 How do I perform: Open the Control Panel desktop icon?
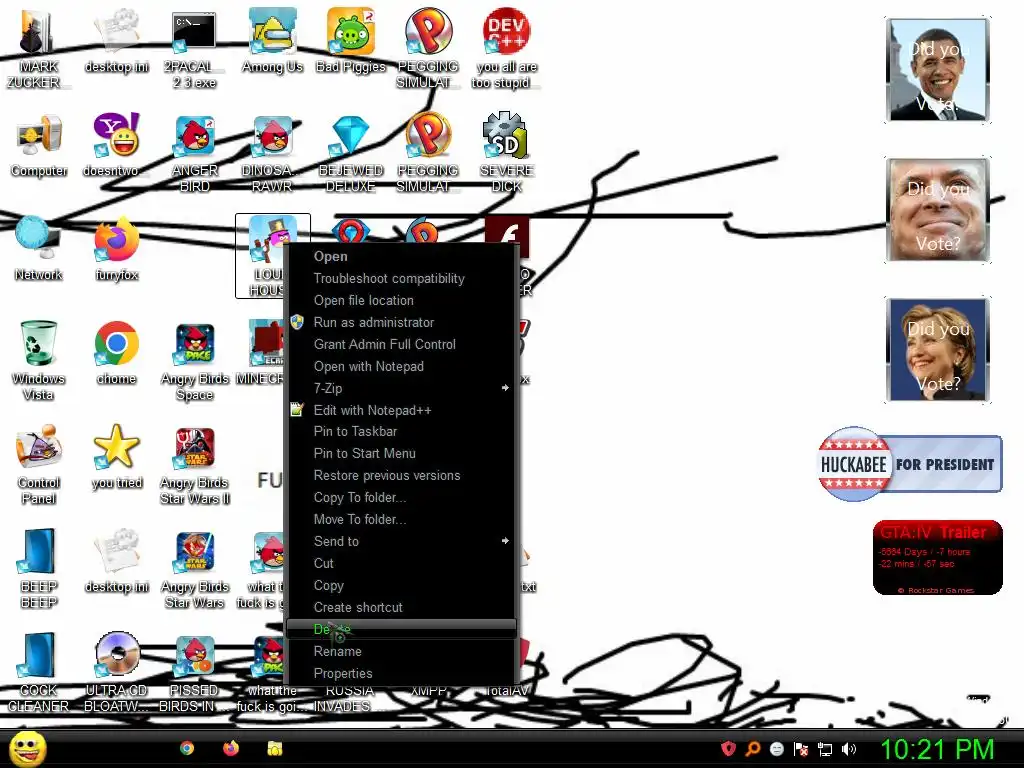pos(39,465)
